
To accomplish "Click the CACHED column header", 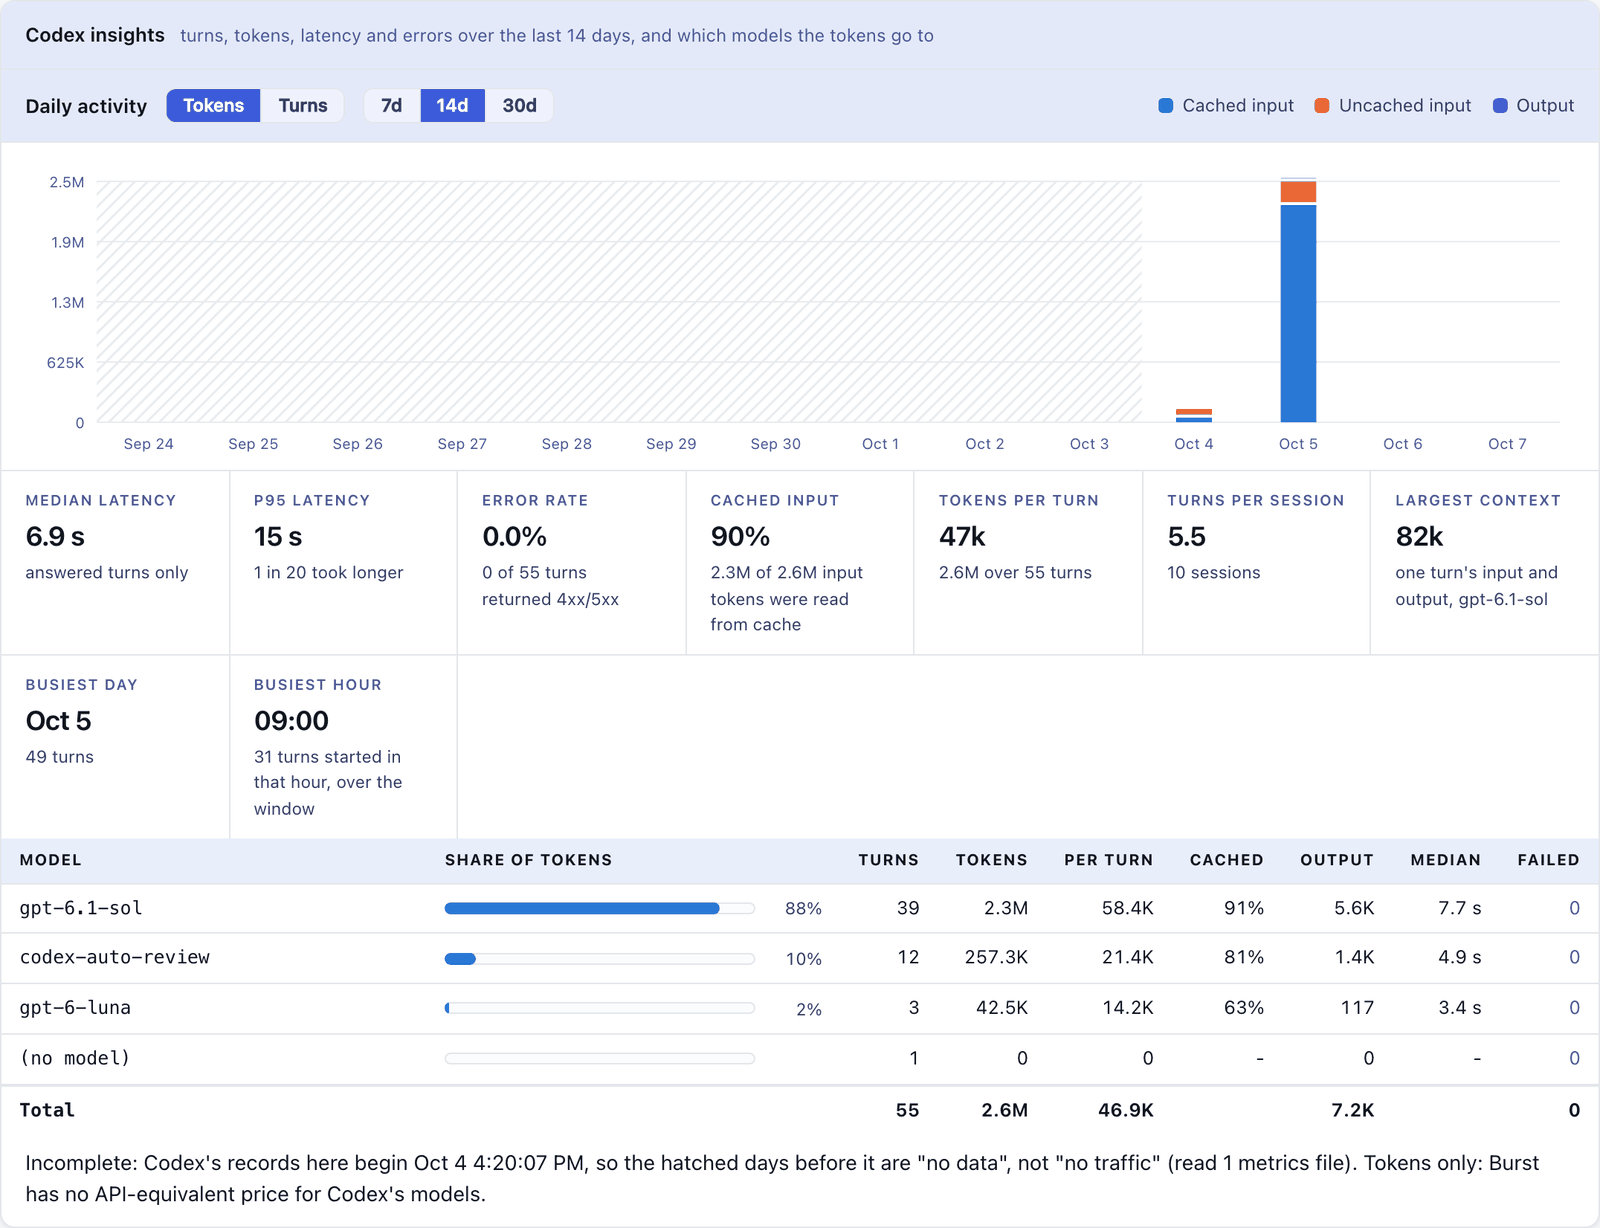I will [x=1226, y=860].
